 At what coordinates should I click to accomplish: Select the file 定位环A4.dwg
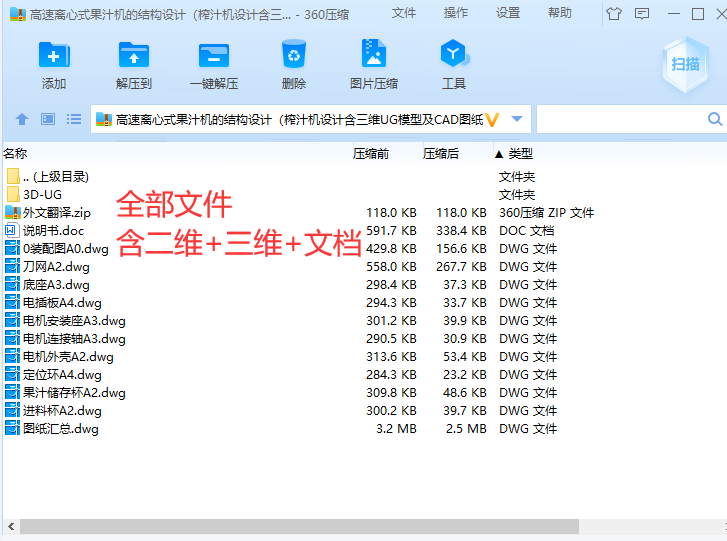click(x=62, y=375)
